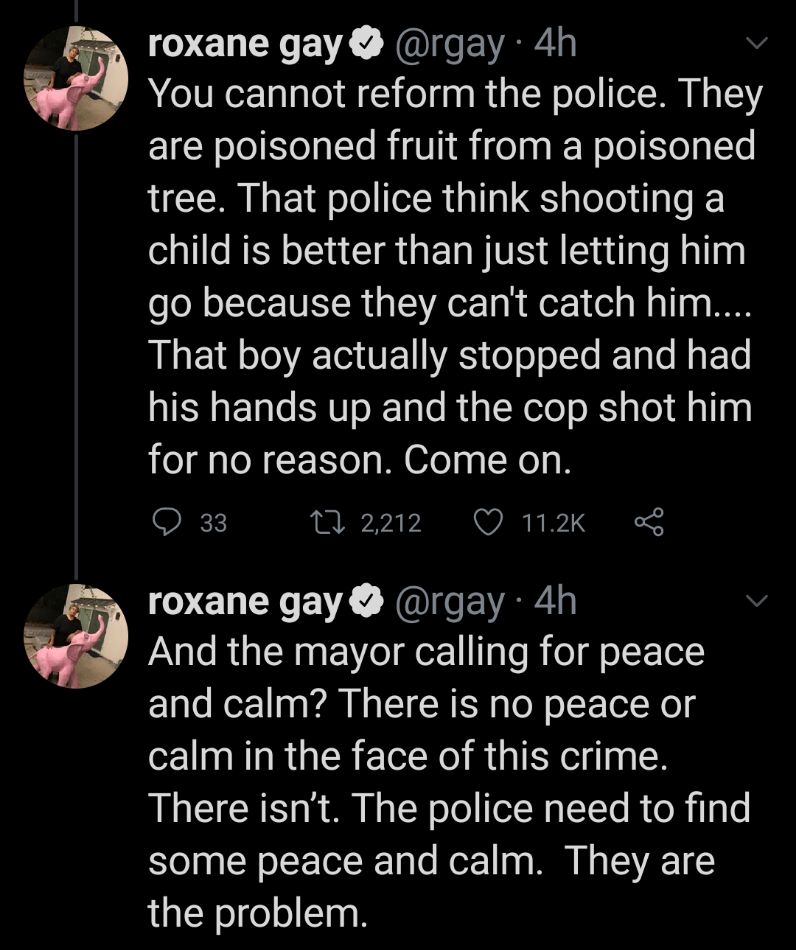Viewport: 796px width, 950px height.
Task: Tap the share icon on first tweet
Action: 651,521
